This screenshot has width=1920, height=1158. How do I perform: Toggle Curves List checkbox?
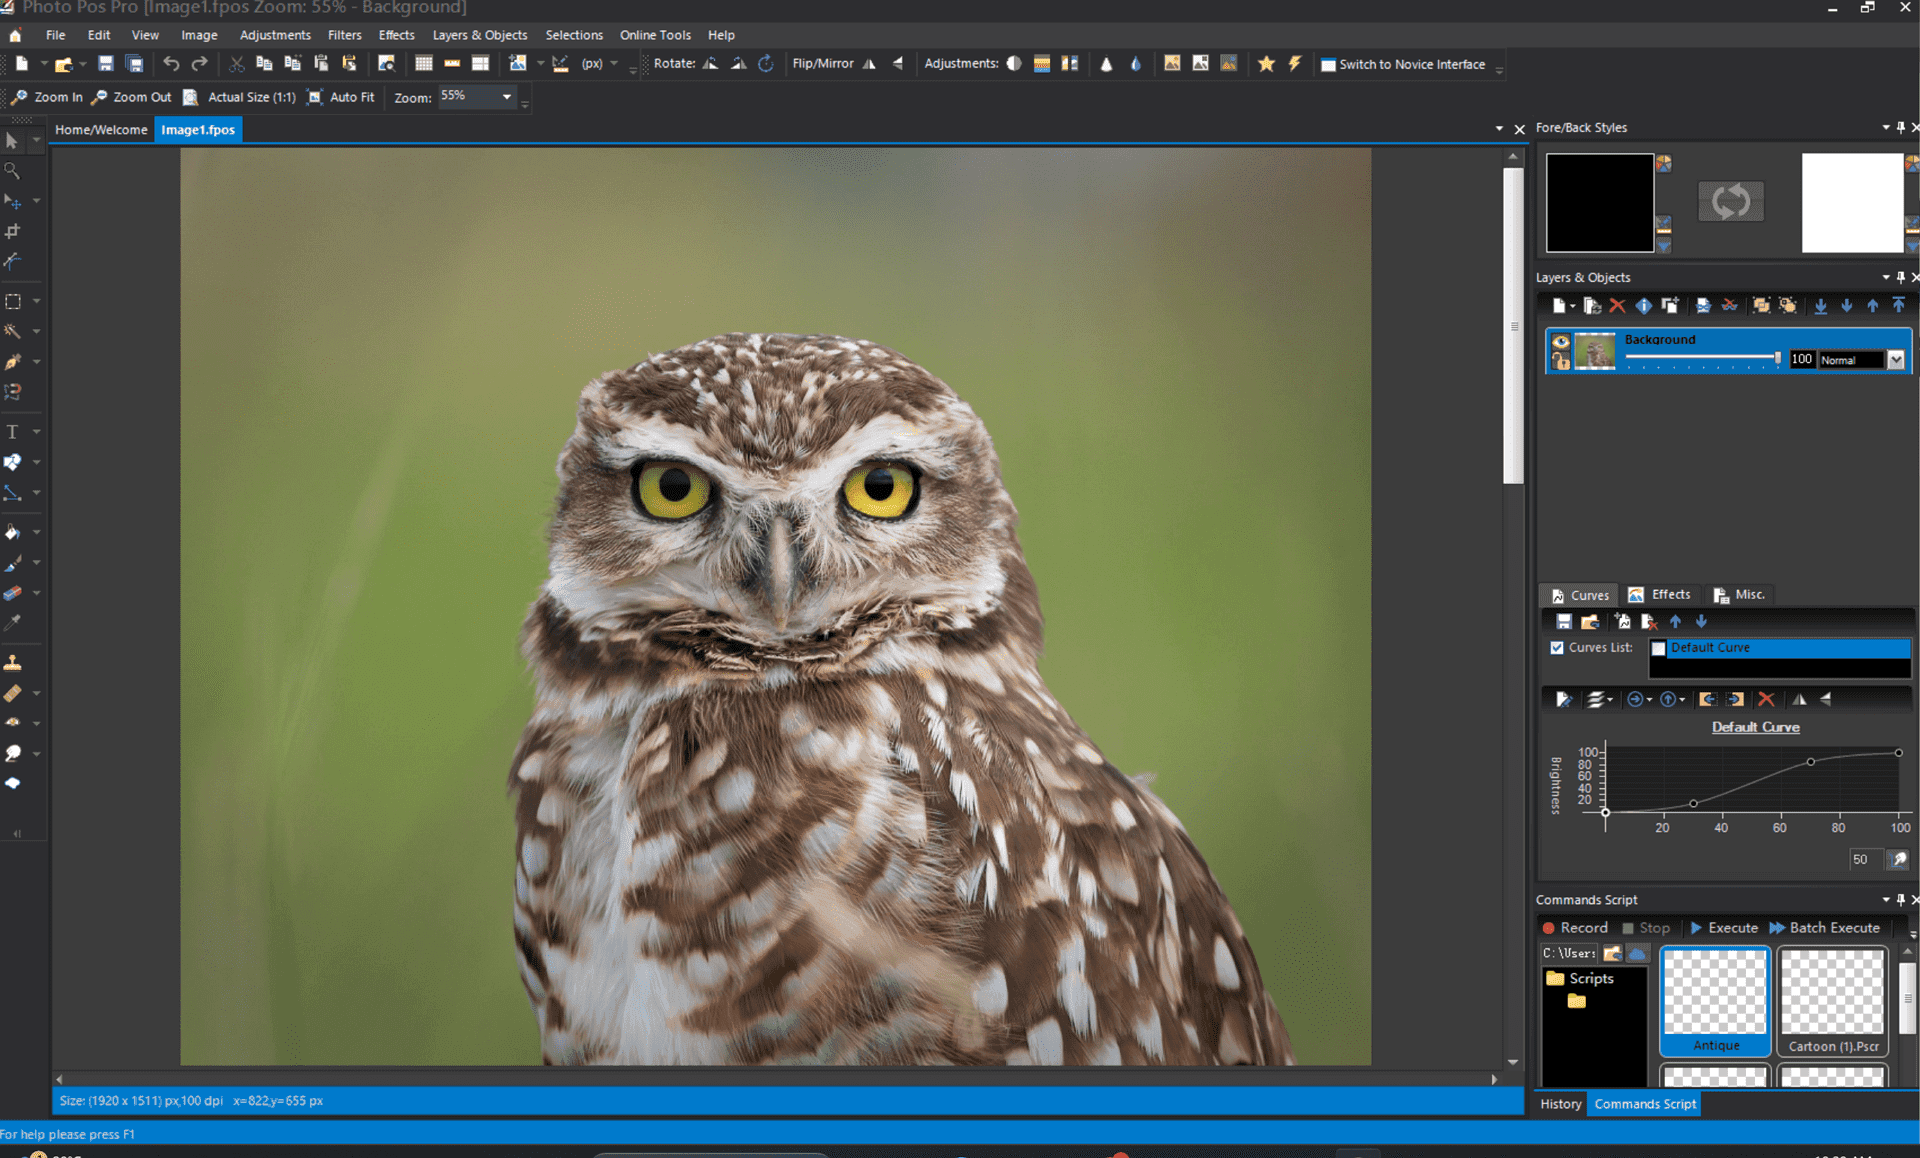coord(1557,647)
